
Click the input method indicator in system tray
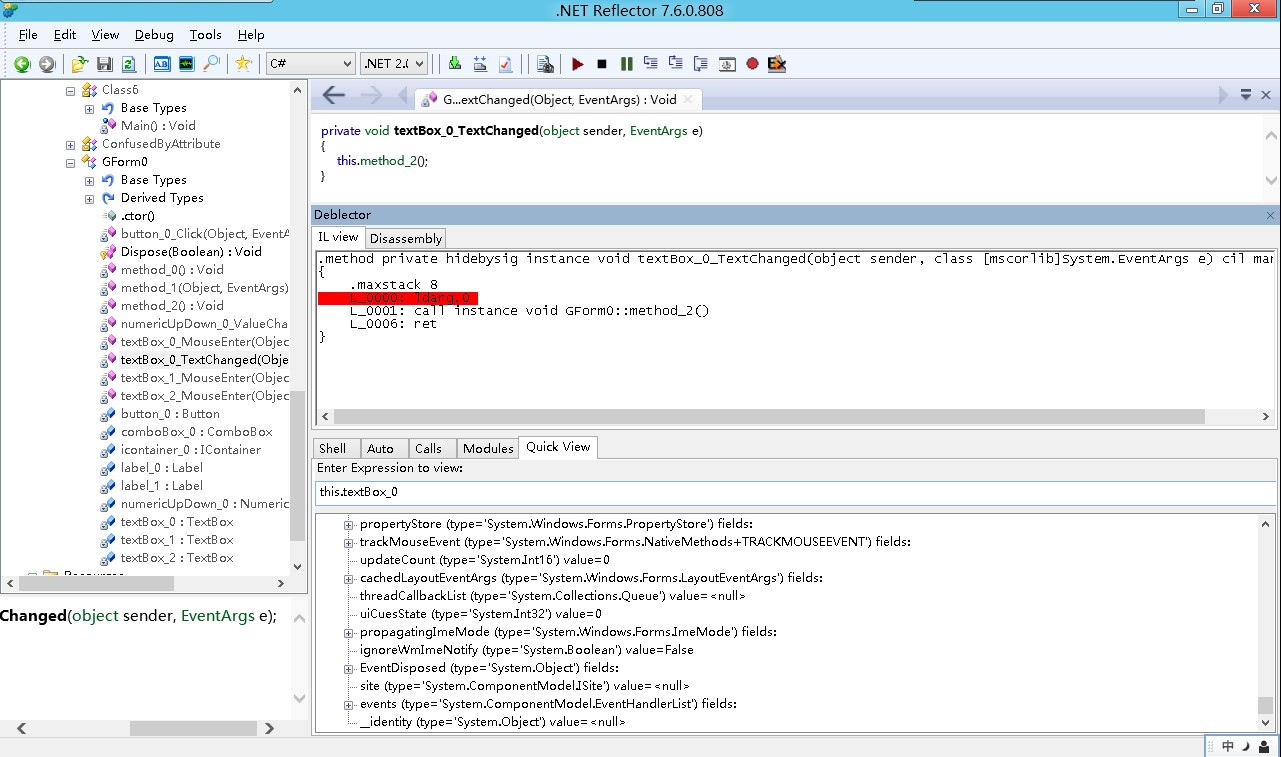(x=1228, y=746)
